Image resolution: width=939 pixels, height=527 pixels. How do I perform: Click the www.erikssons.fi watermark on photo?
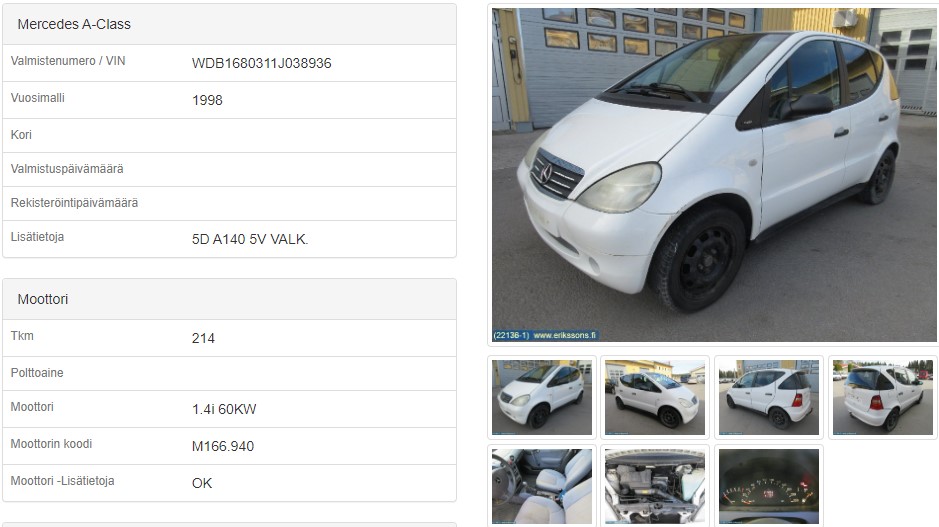pyautogui.click(x=564, y=335)
